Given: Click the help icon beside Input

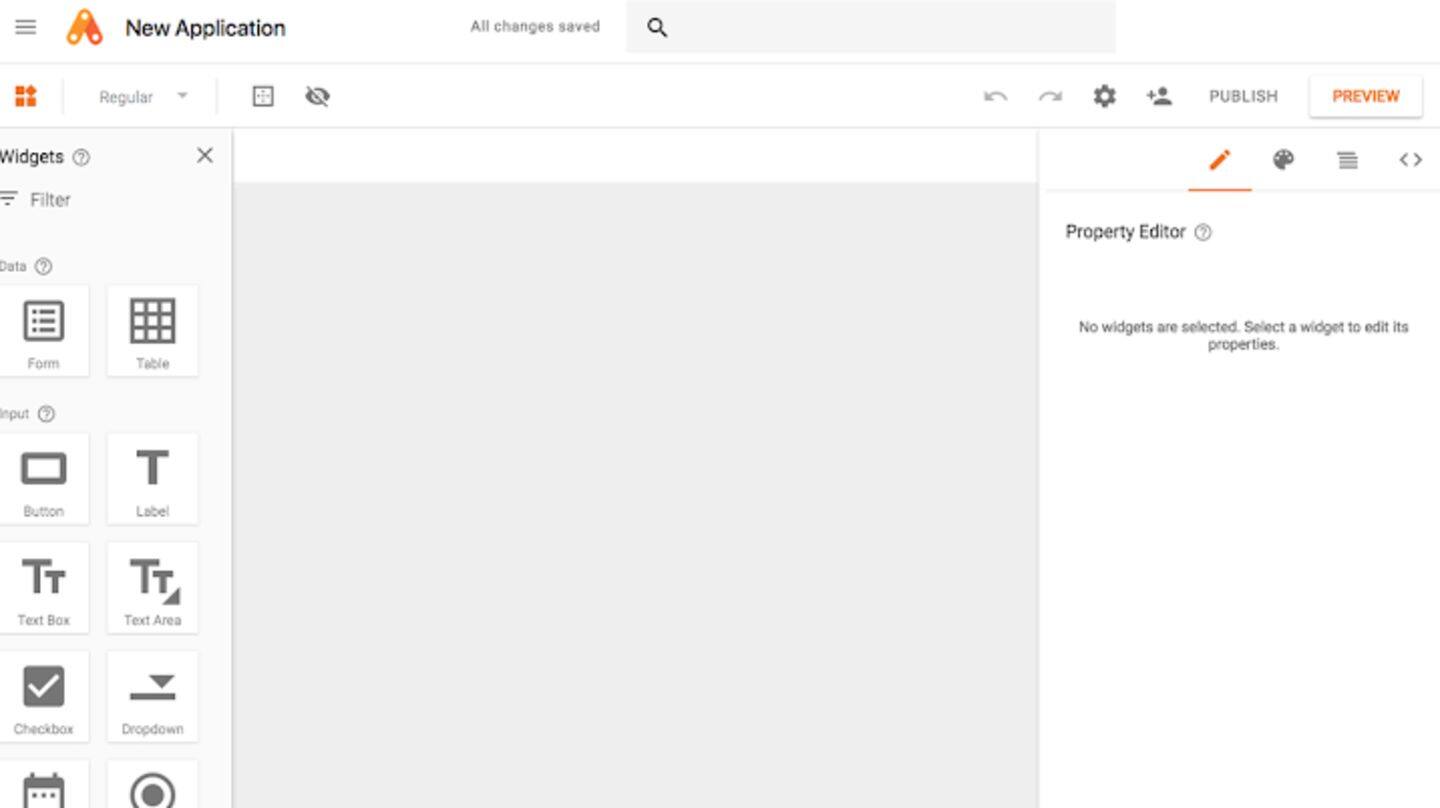Looking at the screenshot, I should pyautogui.click(x=46, y=414).
